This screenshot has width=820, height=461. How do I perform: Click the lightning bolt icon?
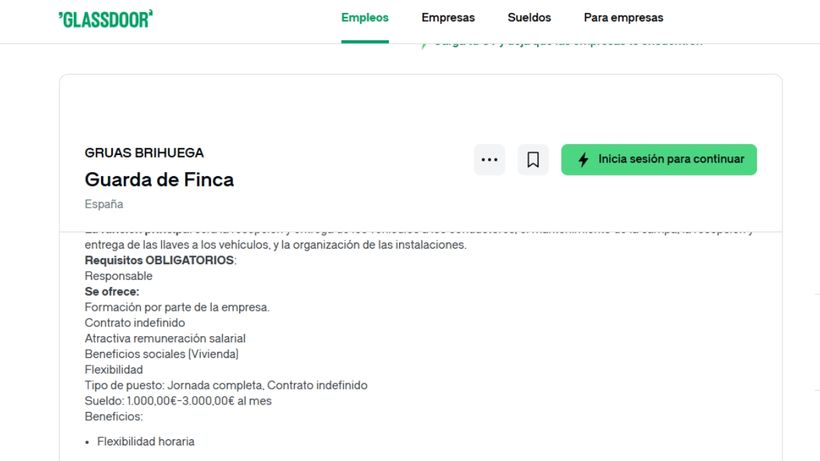coord(584,159)
